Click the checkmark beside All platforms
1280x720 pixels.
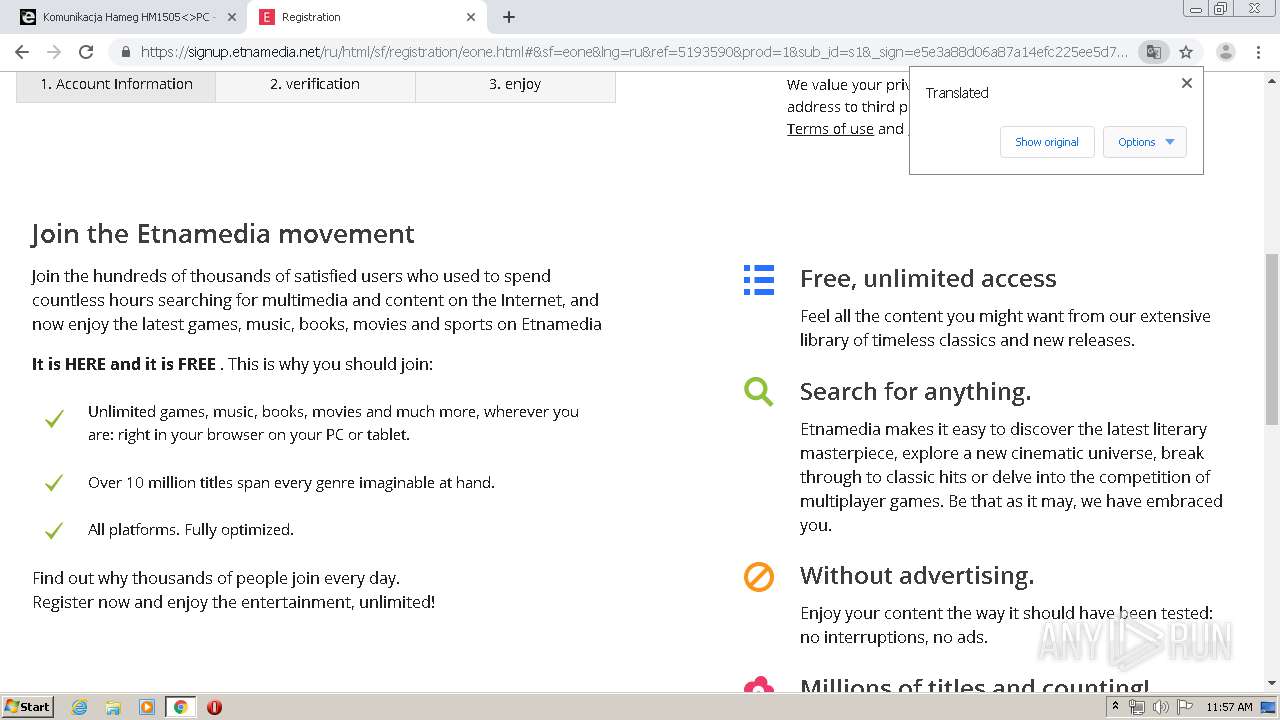pos(54,530)
